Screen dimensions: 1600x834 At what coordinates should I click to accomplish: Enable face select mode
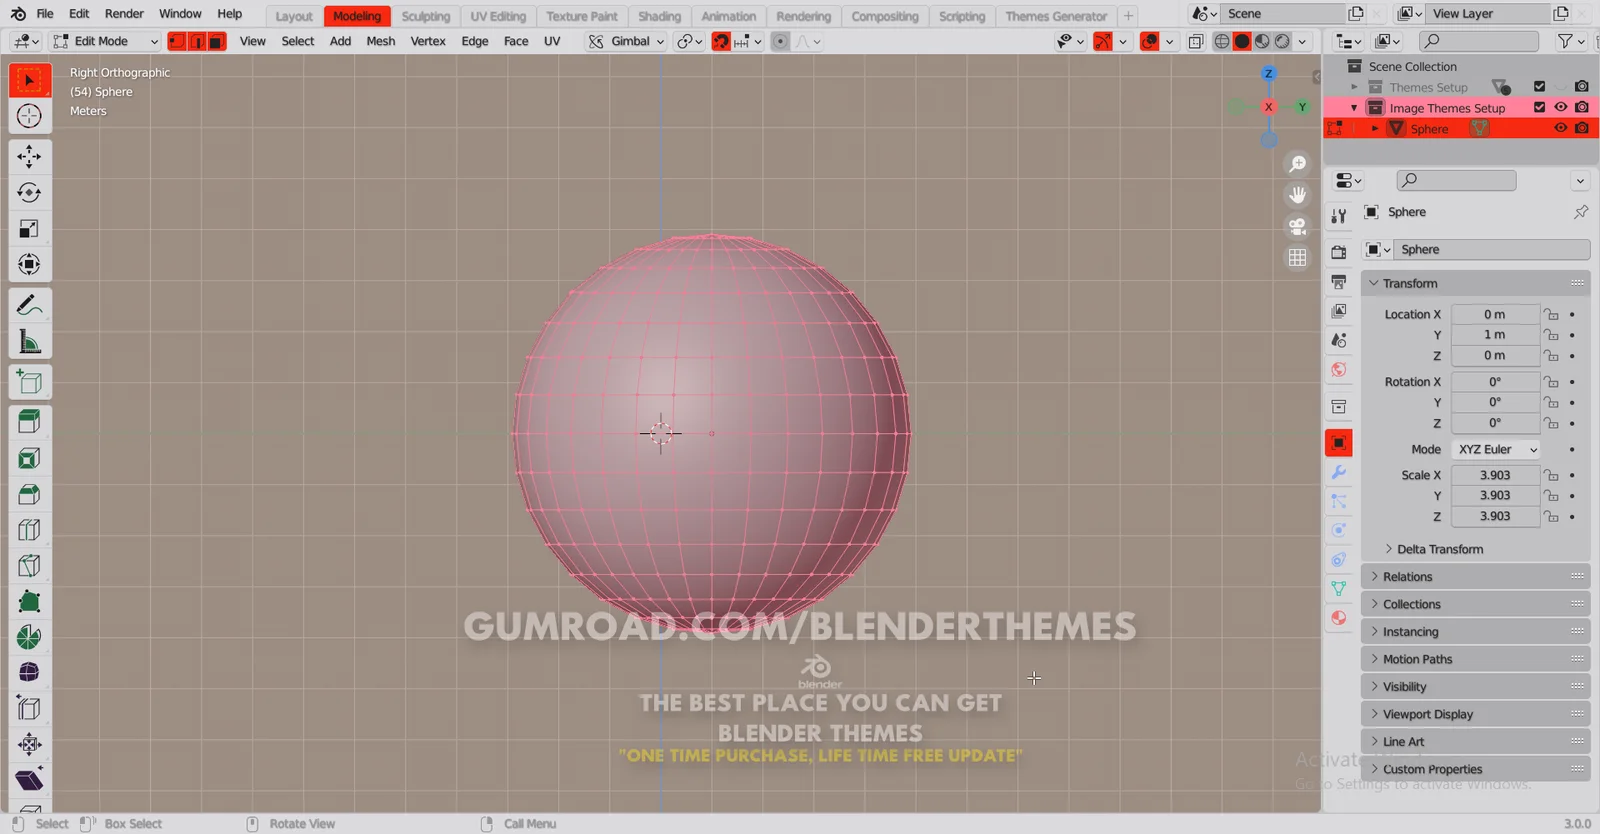[216, 41]
